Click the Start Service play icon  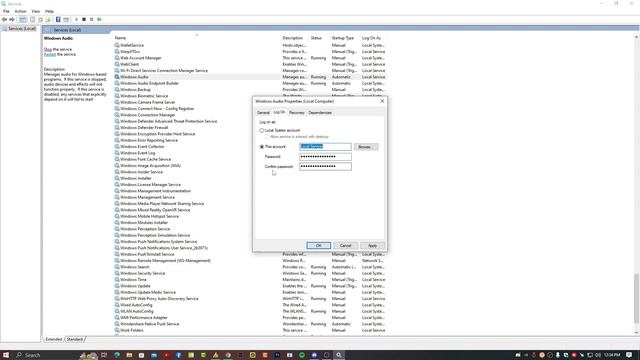coord(76,19)
